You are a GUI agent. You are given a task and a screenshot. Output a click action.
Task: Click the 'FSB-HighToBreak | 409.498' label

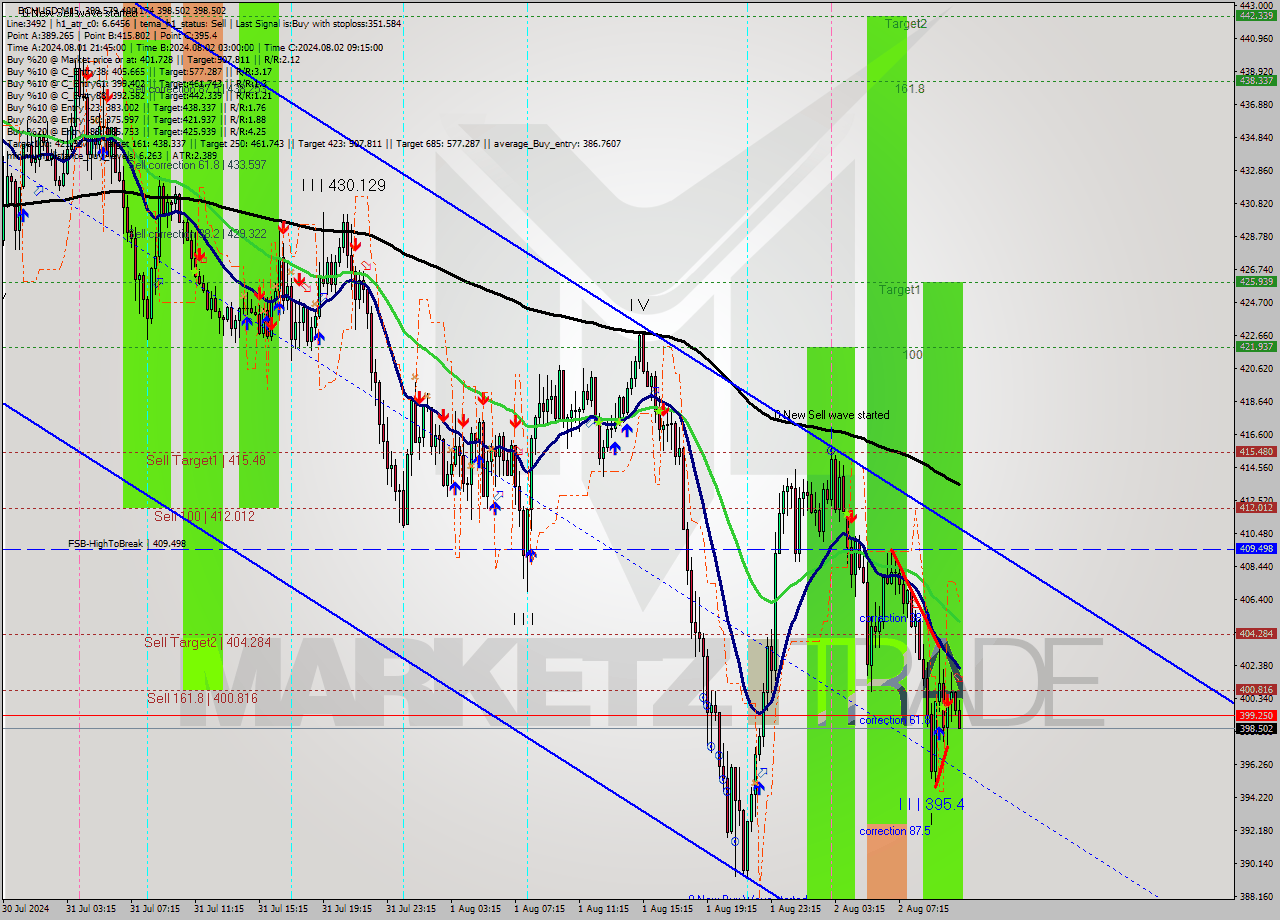127,543
